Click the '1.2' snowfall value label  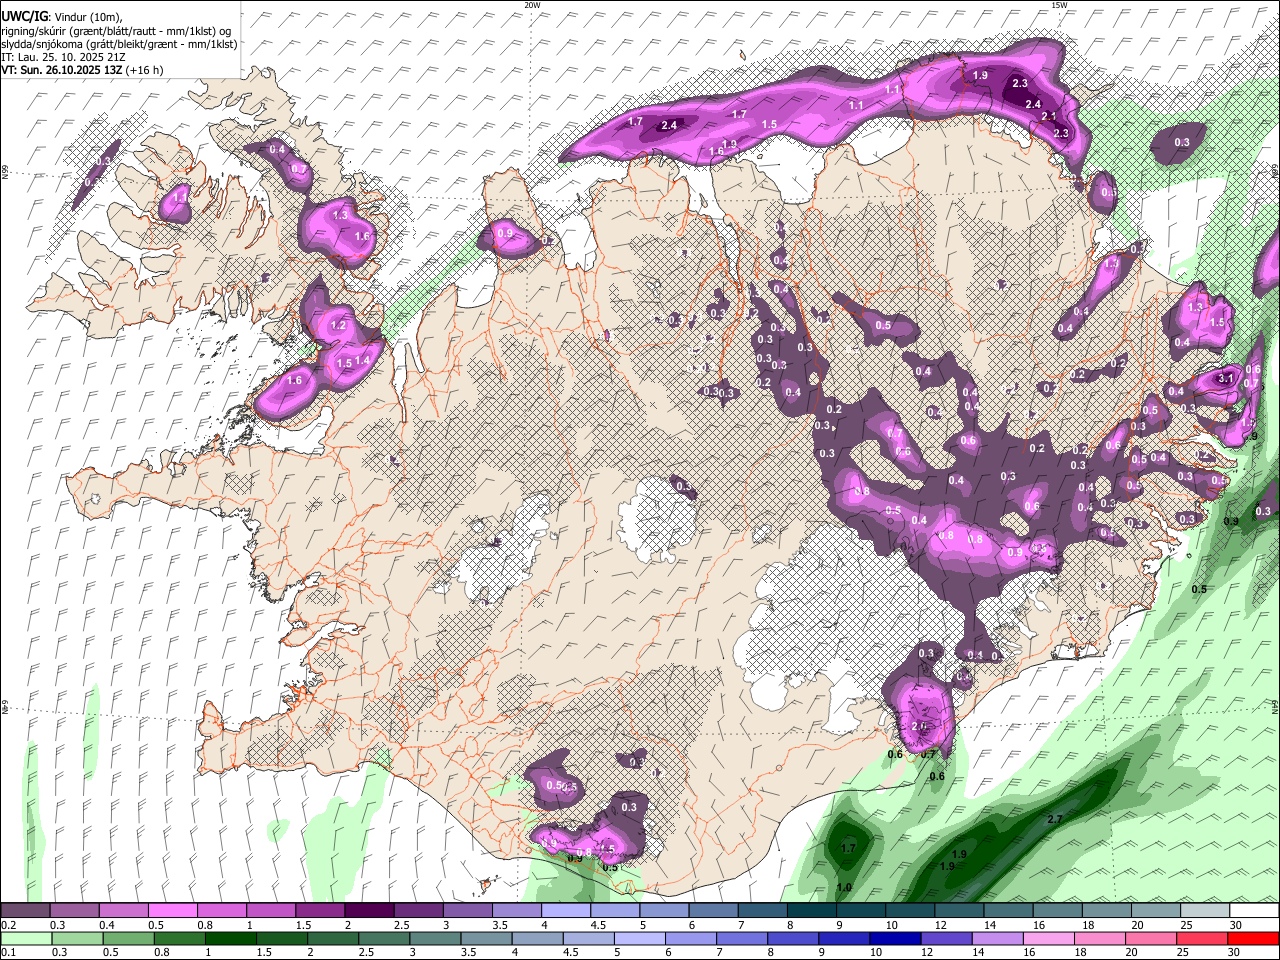pos(338,325)
